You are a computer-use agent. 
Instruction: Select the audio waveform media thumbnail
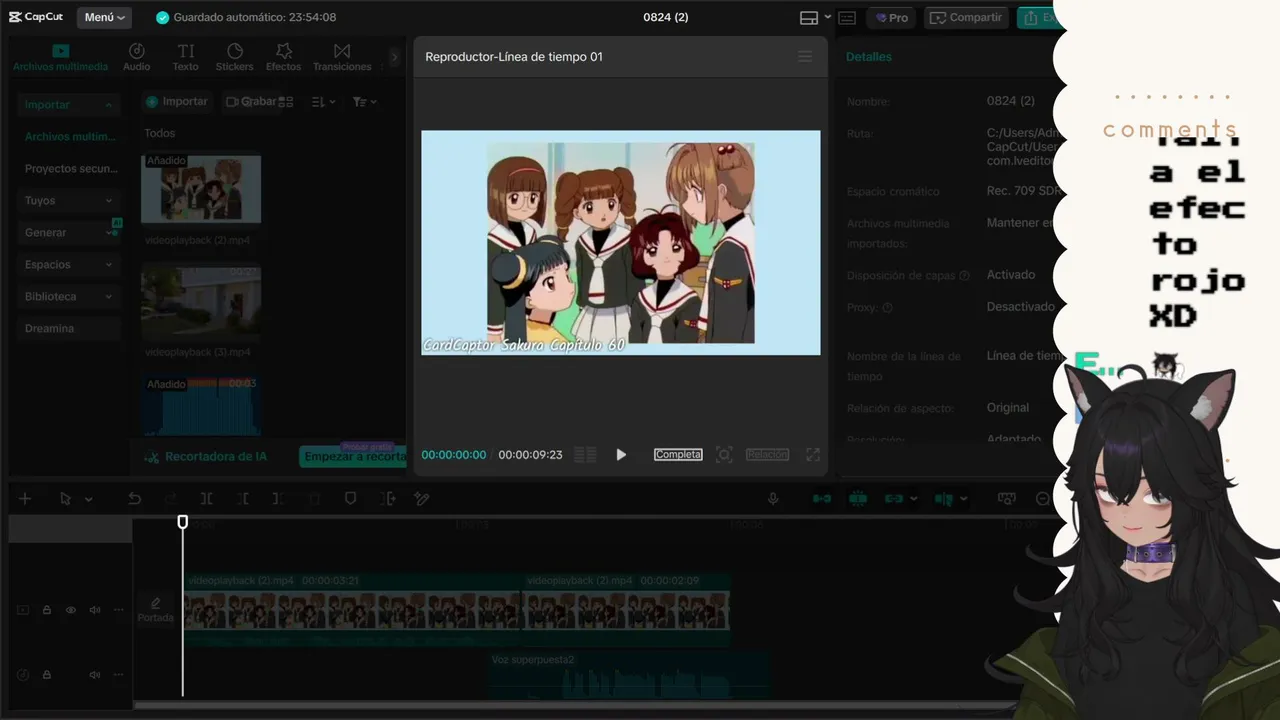pos(201,405)
